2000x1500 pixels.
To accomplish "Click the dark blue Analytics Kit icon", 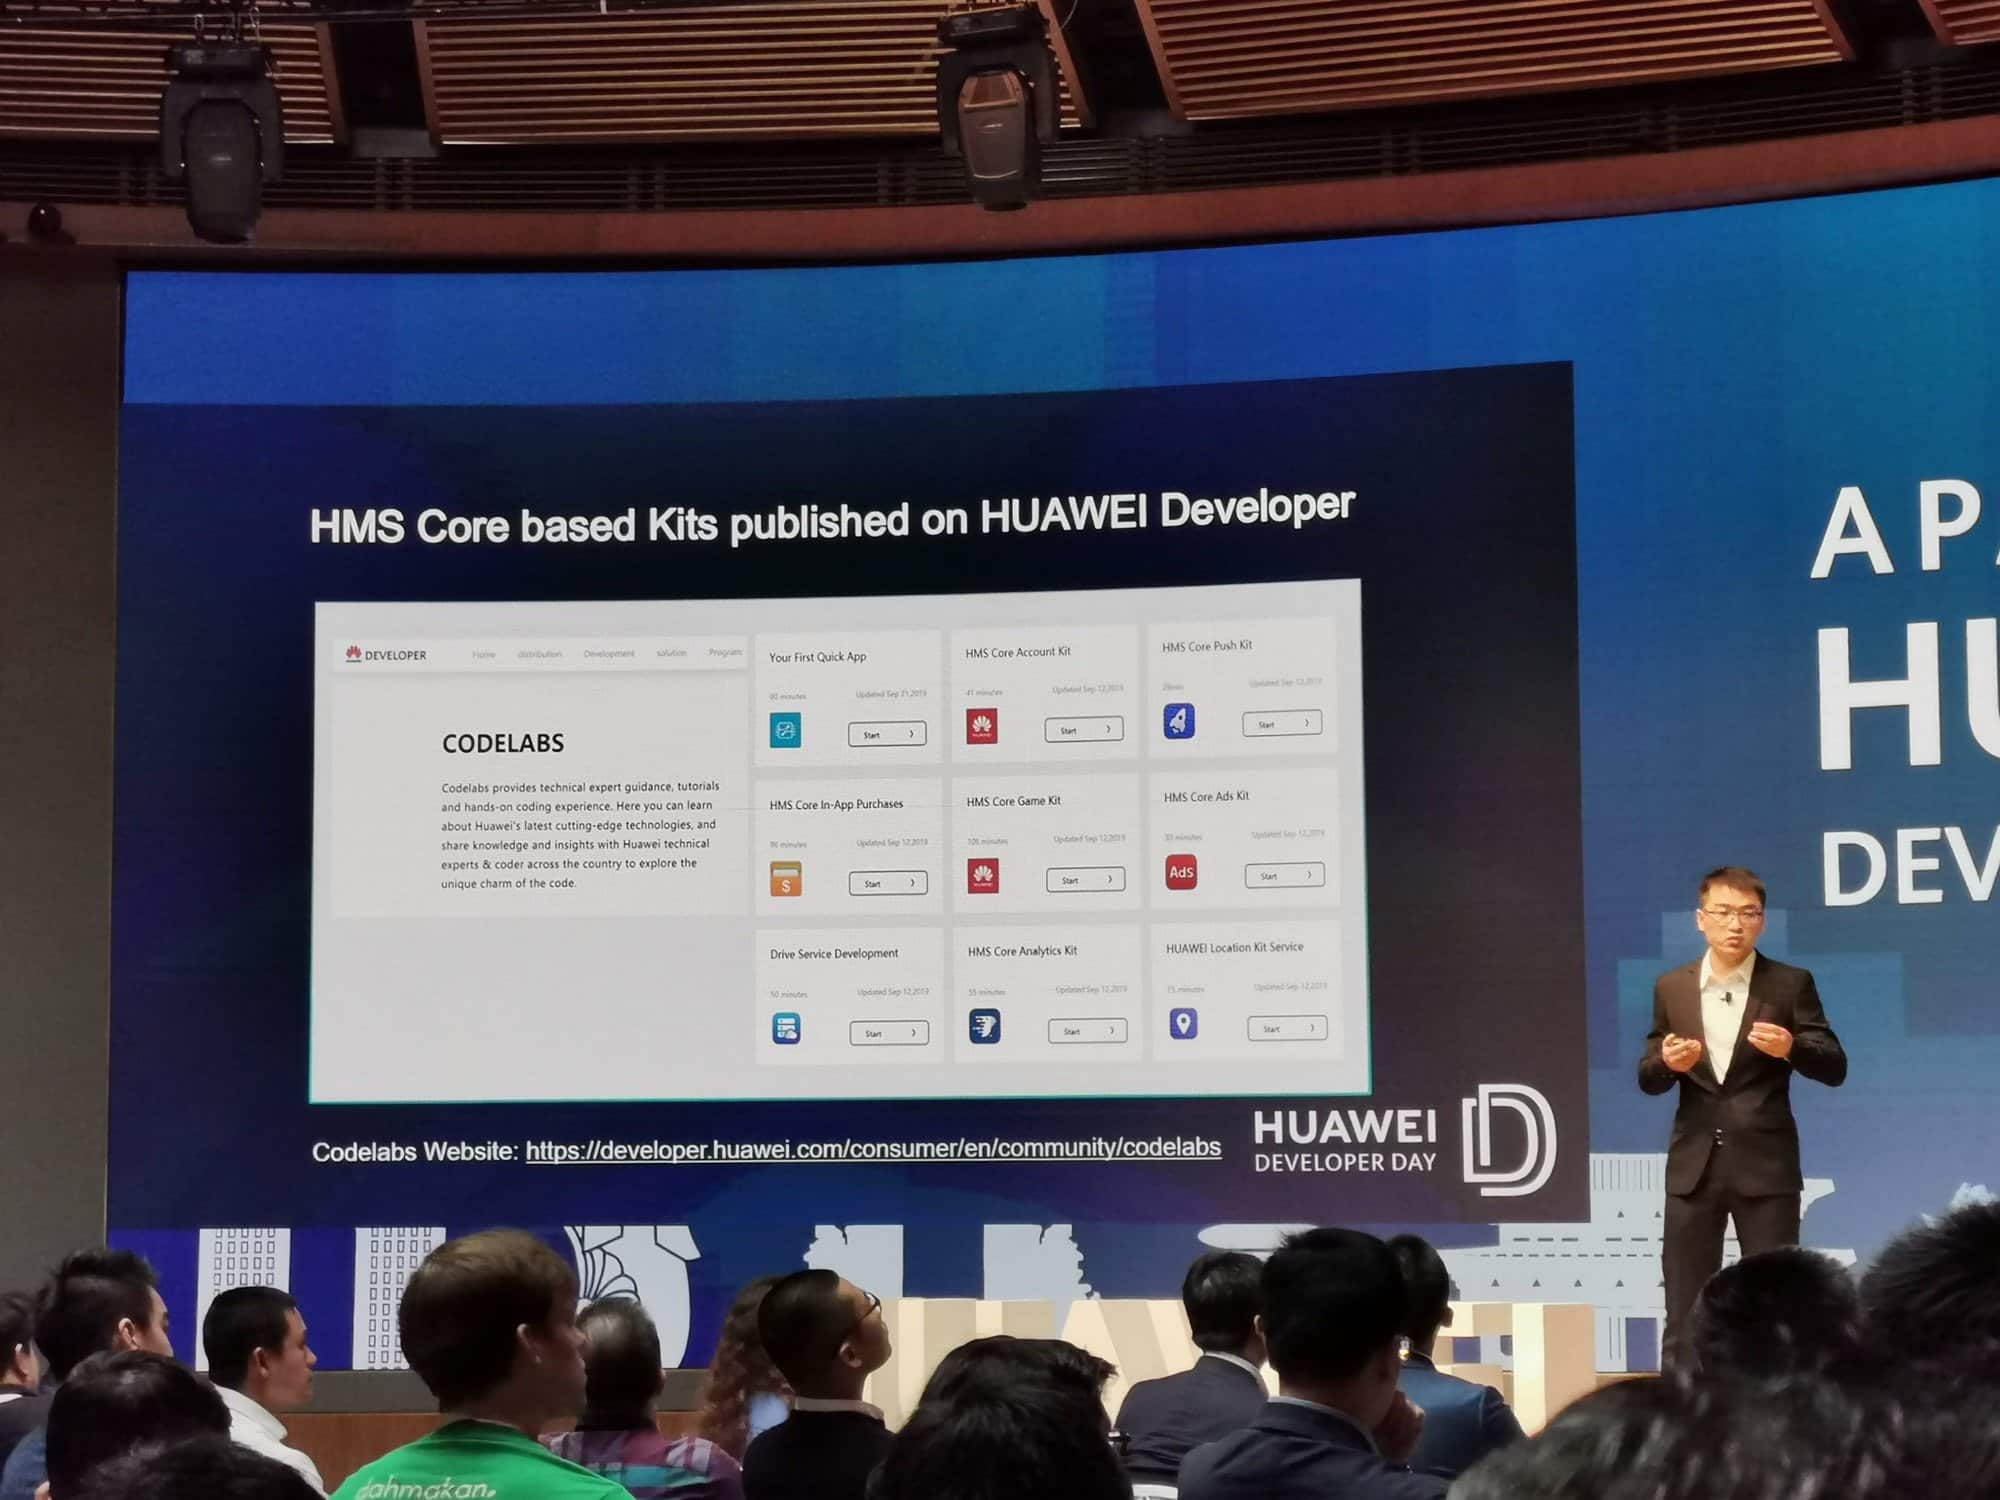I will 984,1026.
